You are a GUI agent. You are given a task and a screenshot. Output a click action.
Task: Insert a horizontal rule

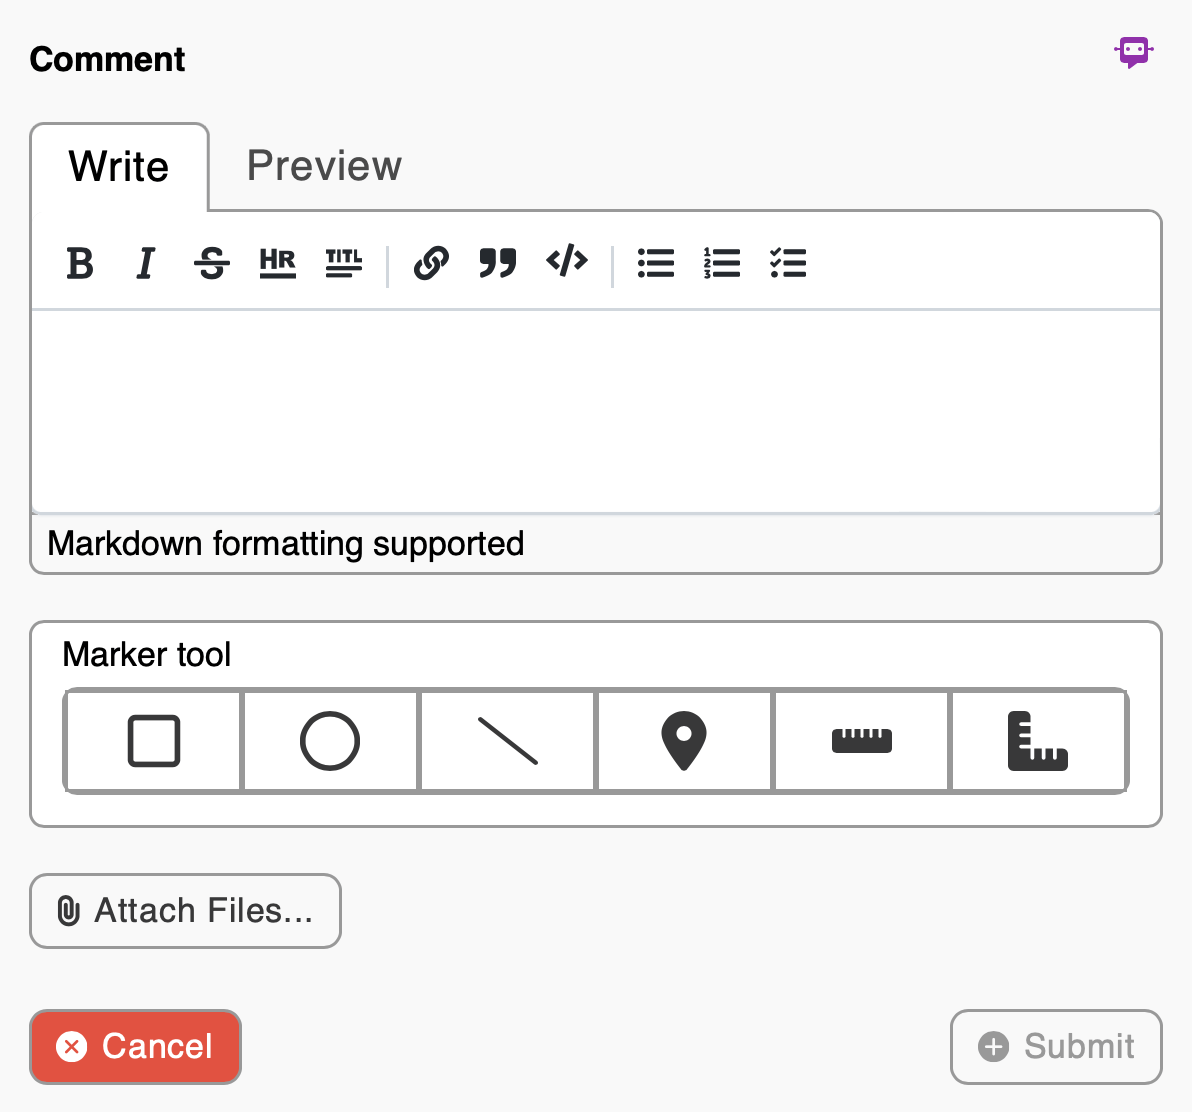coord(277,263)
